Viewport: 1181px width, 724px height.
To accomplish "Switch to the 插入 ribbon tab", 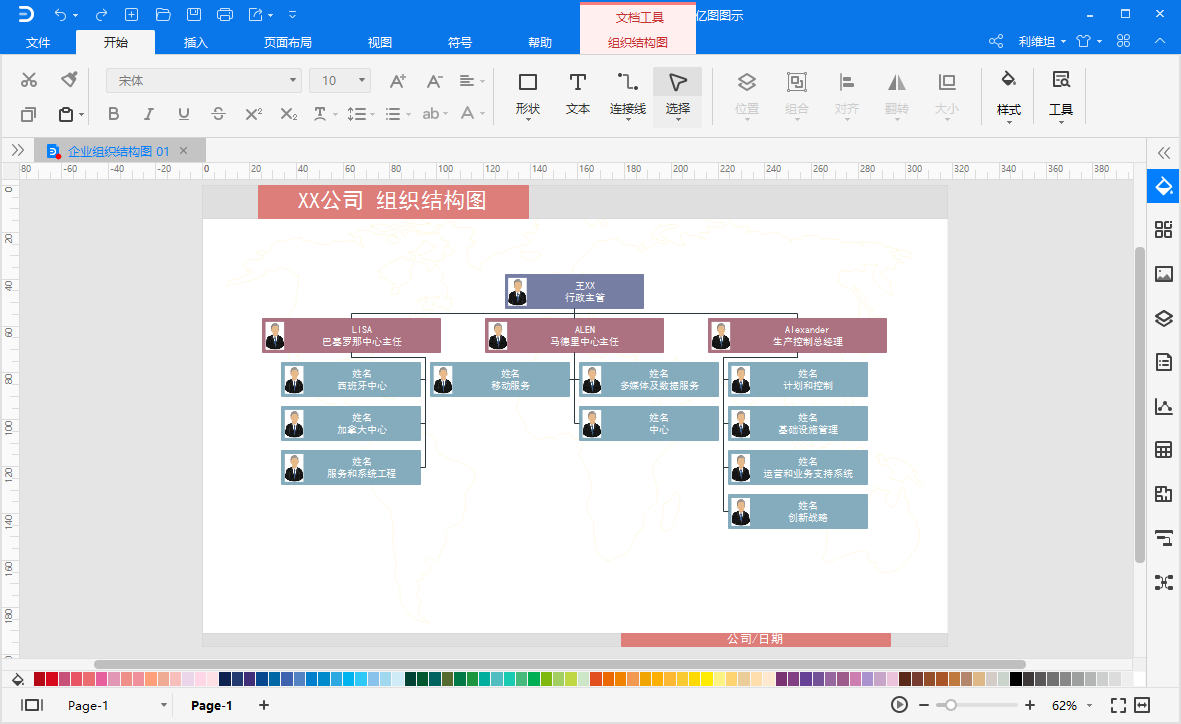I will click(196, 43).
